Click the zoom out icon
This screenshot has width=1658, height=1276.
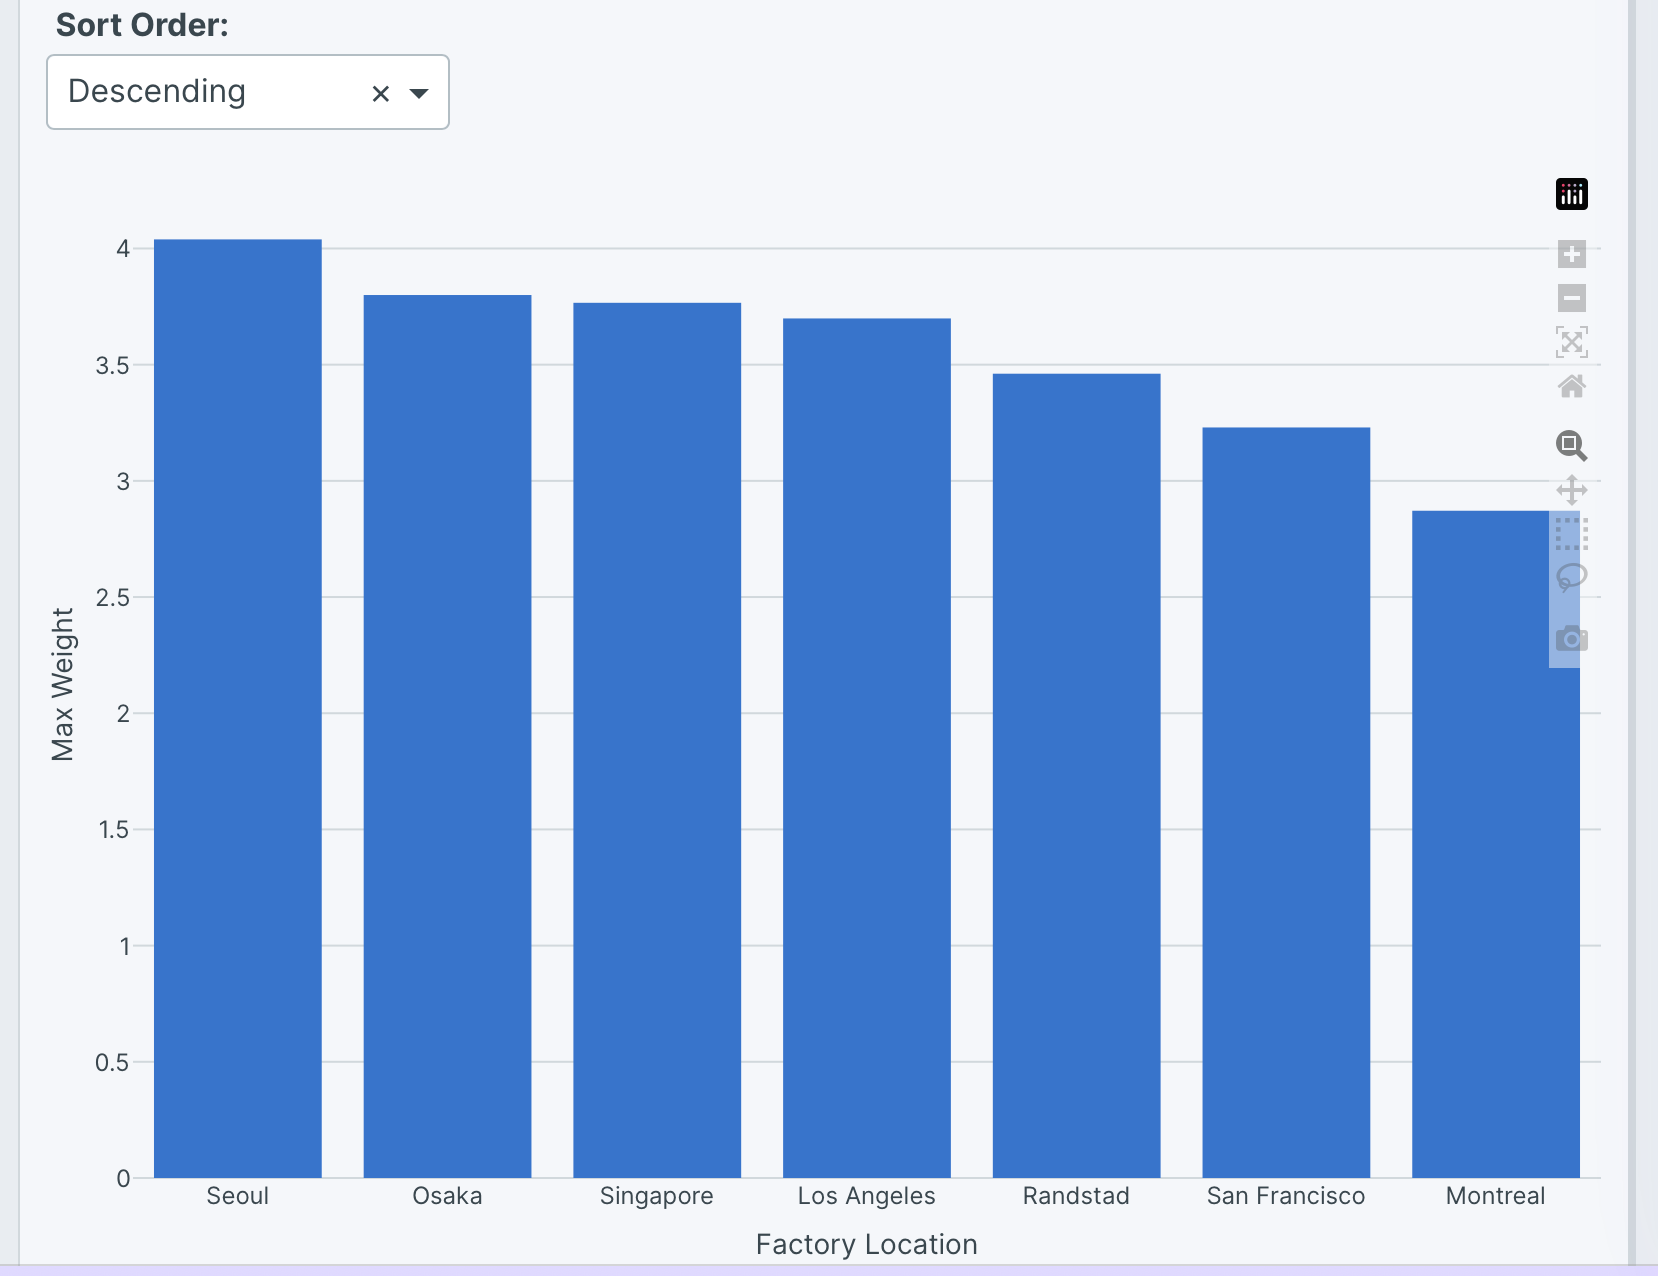click(1571, 298)
